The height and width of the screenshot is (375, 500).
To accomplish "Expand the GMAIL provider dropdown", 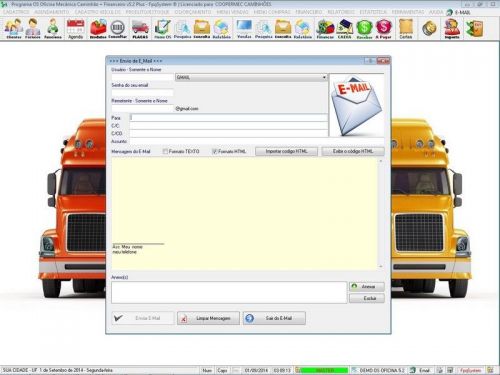I will [251, 77].
